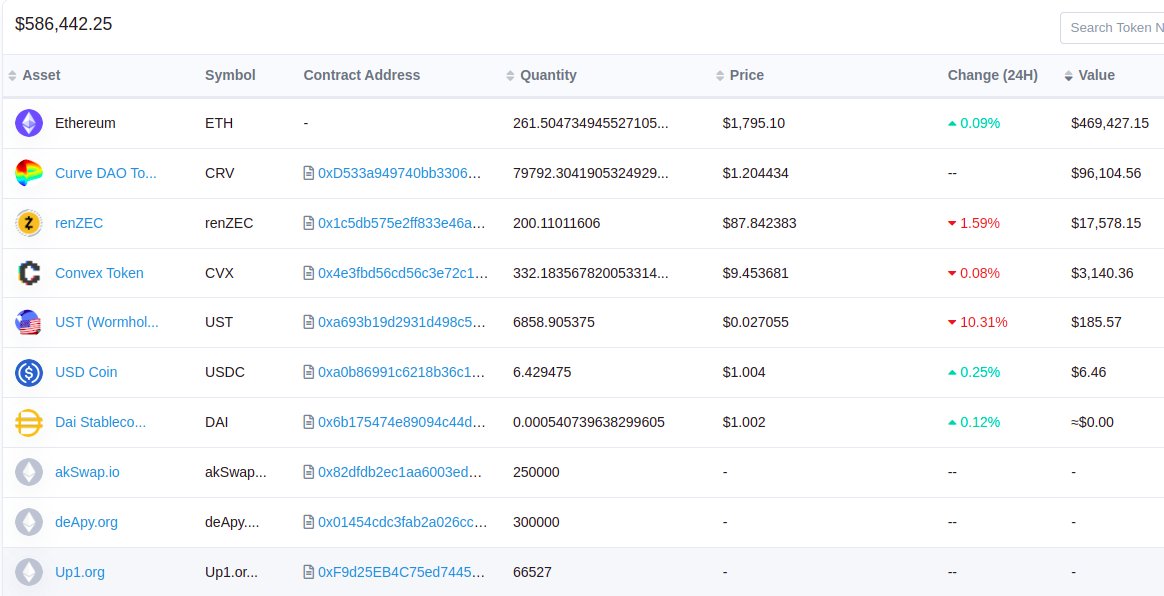Click the USD Coin logo
1164x596 pixels.
point(29,372)
